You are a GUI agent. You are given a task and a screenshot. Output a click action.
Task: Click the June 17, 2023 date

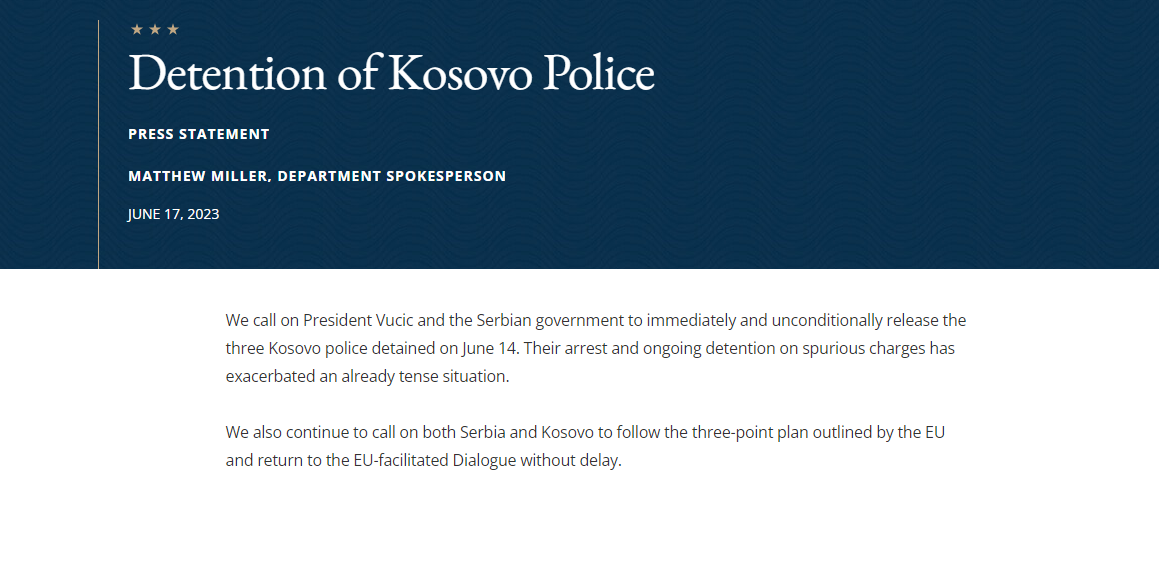pos(174,214)
